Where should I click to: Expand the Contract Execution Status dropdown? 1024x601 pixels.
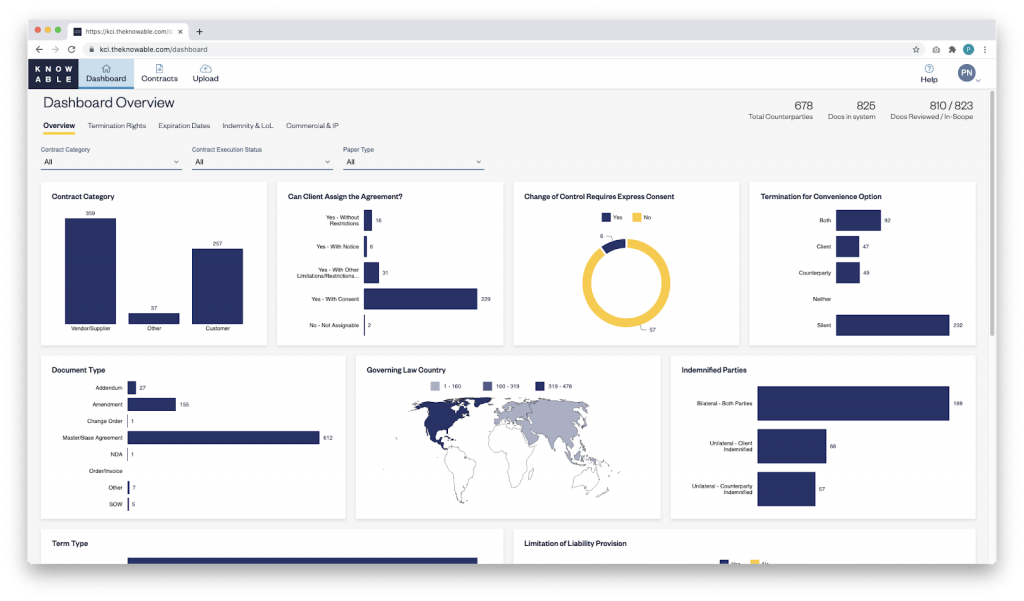click(262, 161)
